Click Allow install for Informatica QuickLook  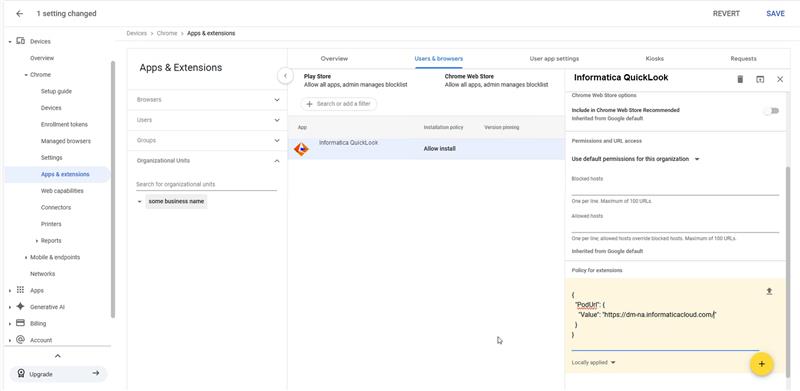click(440, 149)
